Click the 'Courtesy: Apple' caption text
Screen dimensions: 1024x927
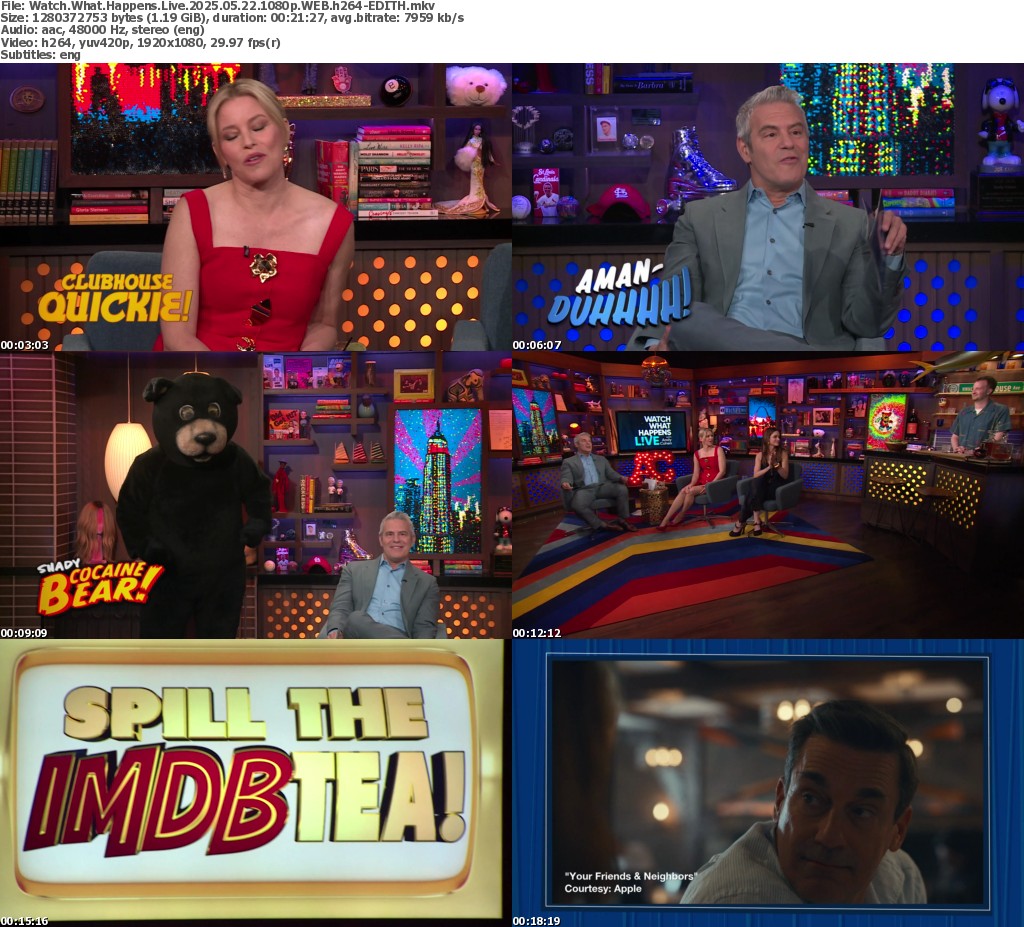pos(603,888)
